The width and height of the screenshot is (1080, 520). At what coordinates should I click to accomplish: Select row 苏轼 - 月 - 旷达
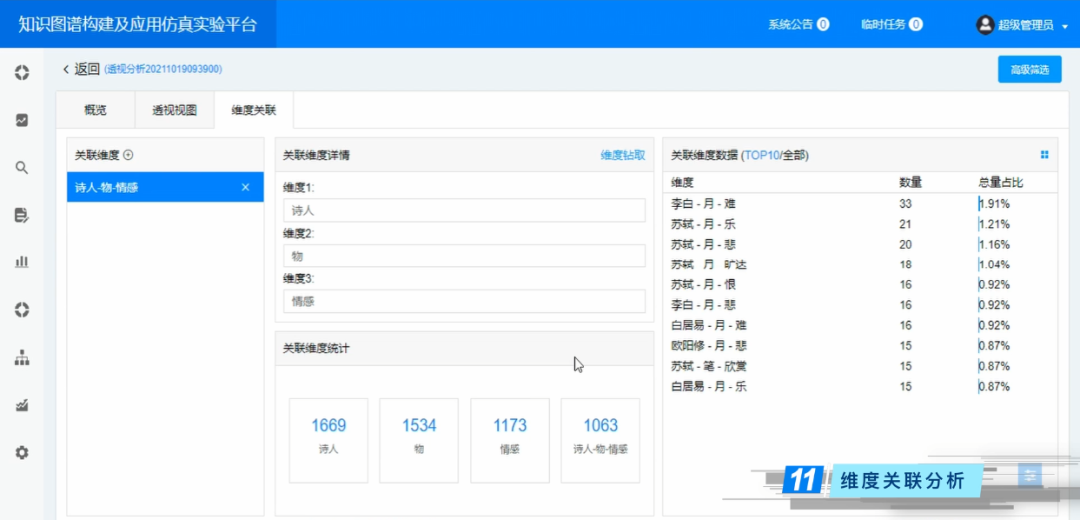coord(860,264)
